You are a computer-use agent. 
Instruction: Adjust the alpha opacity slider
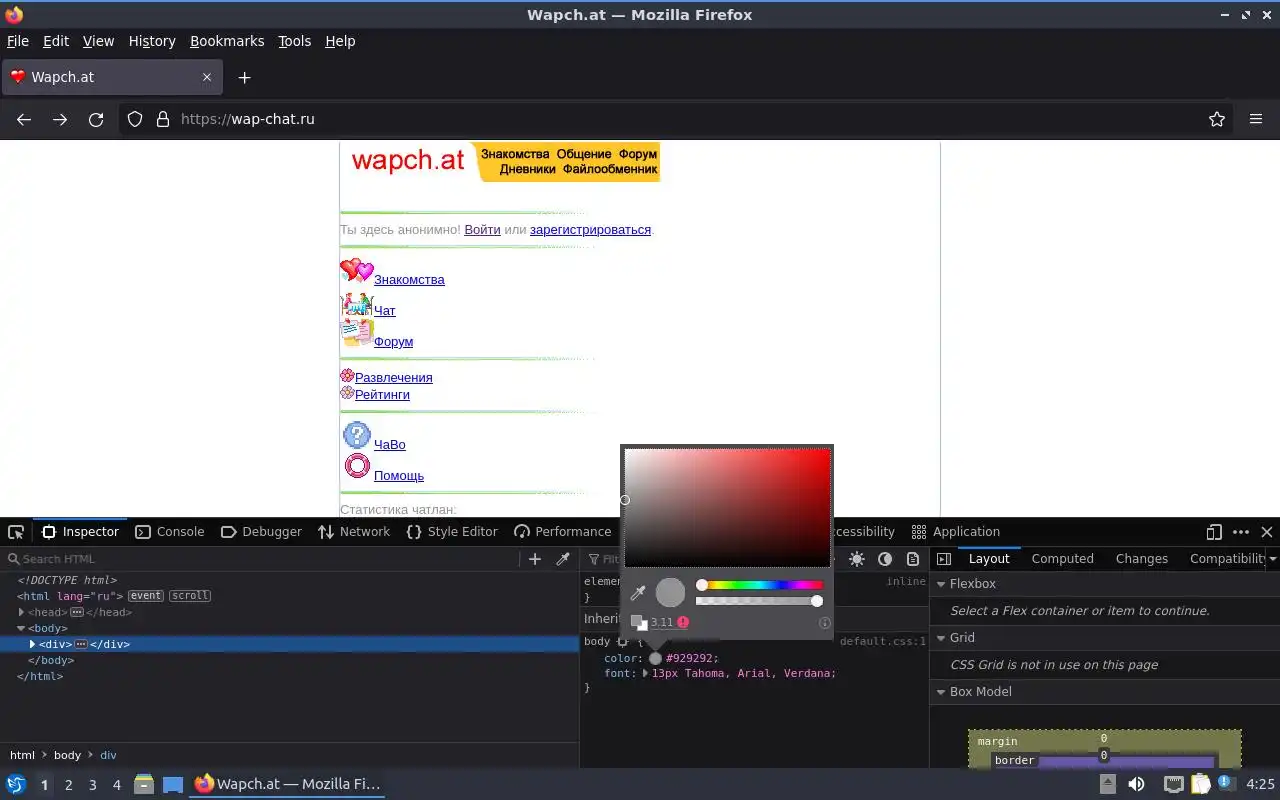(760, 601)
